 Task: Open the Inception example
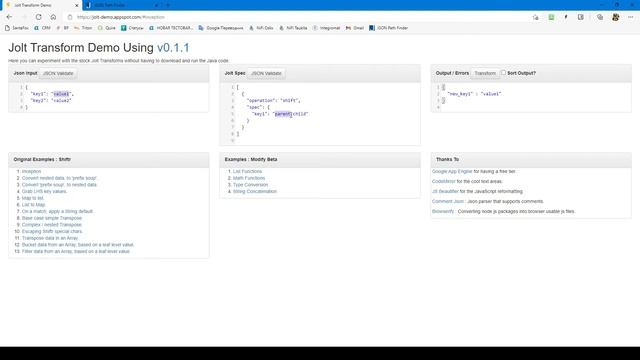coord(31,171)
